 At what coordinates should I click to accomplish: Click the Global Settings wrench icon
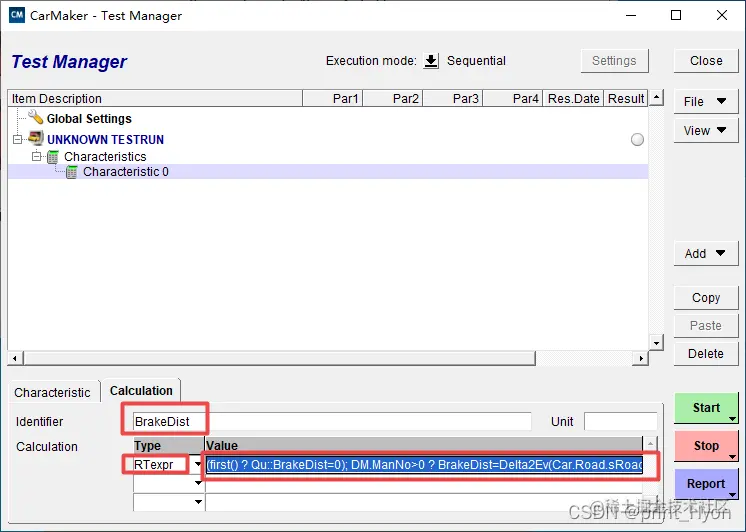(35, 117)
